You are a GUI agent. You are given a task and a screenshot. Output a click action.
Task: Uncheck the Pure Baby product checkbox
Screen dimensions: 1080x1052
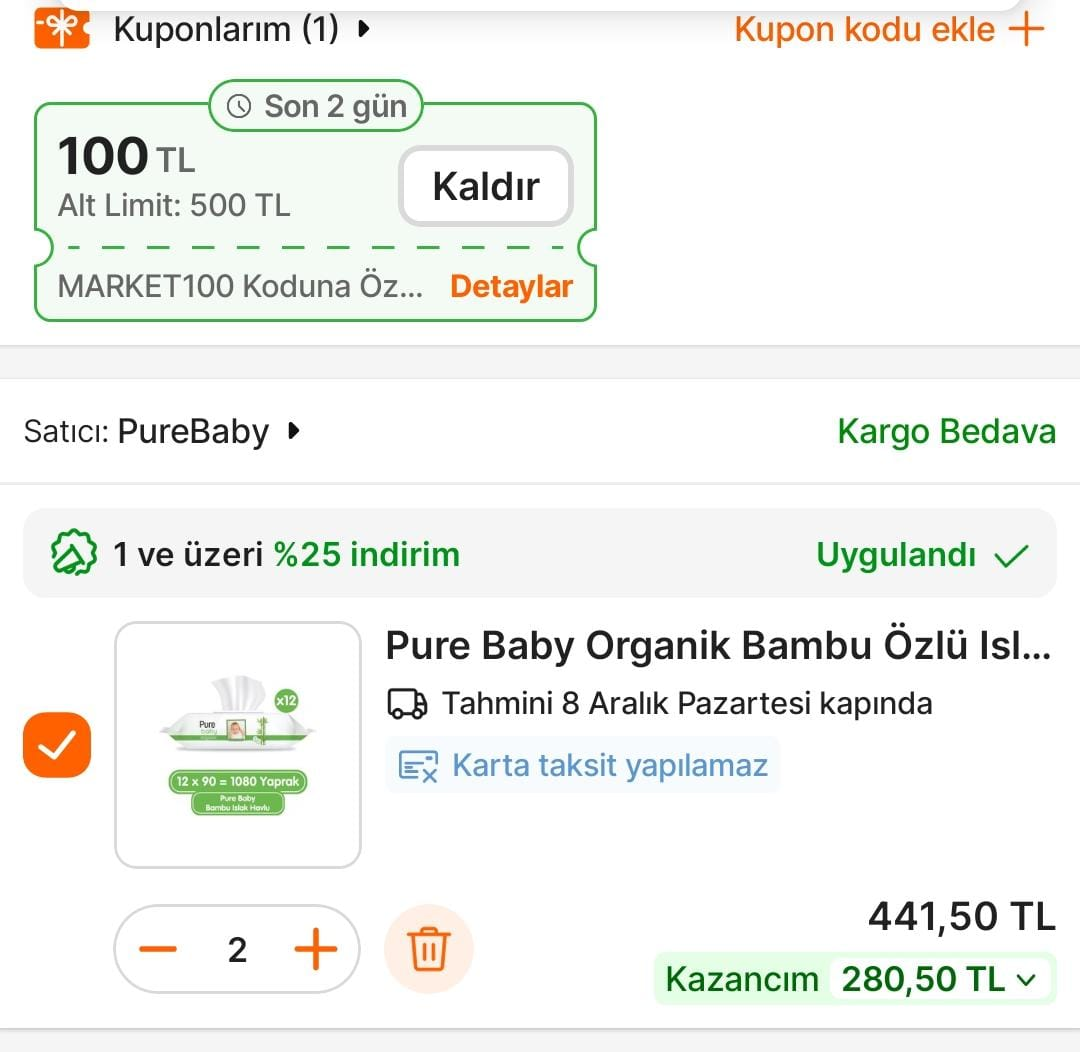tap(57, 745)
